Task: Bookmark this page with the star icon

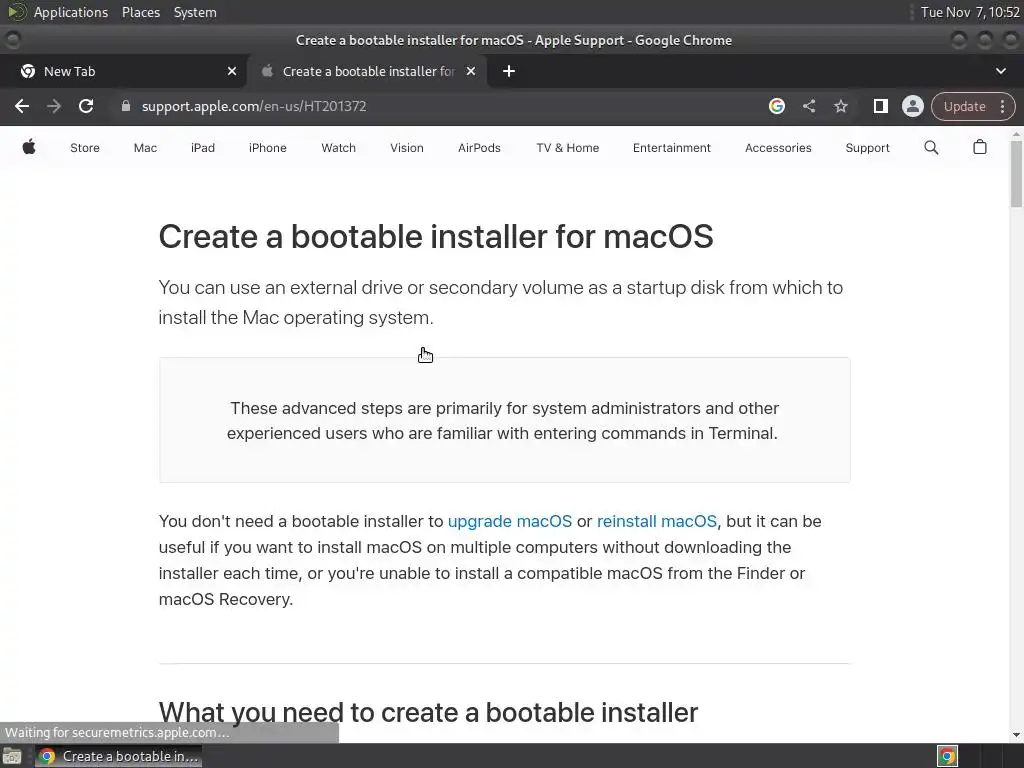Action: (x=840, y=106)
